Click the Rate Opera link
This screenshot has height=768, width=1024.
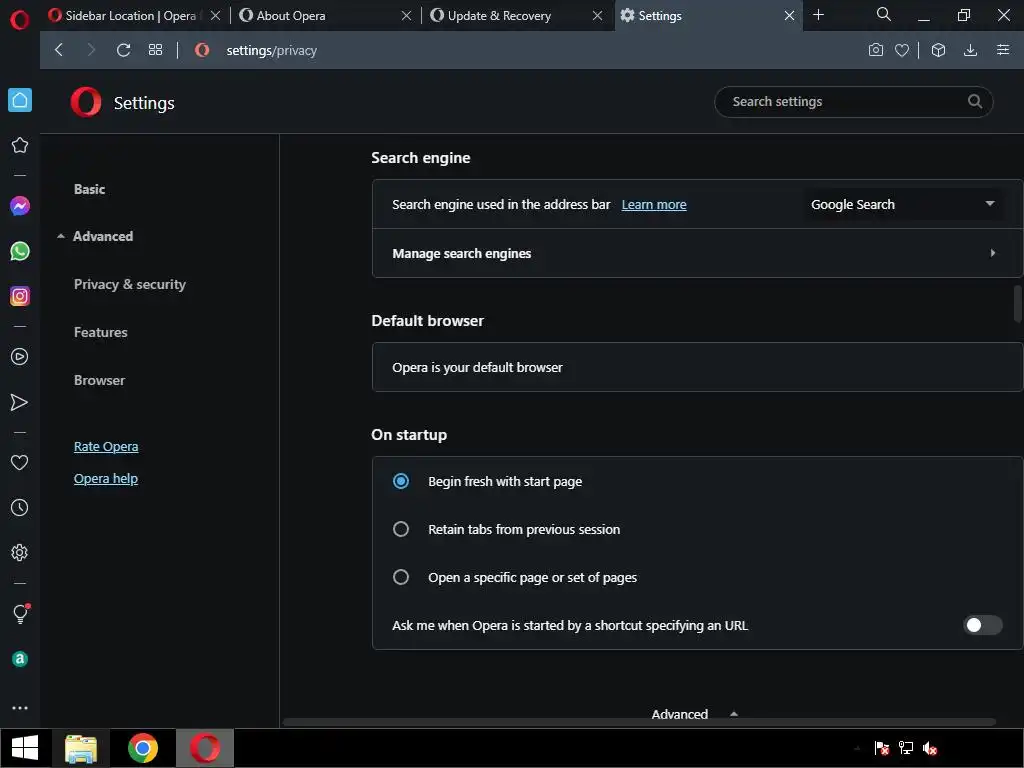click(106, 447)
